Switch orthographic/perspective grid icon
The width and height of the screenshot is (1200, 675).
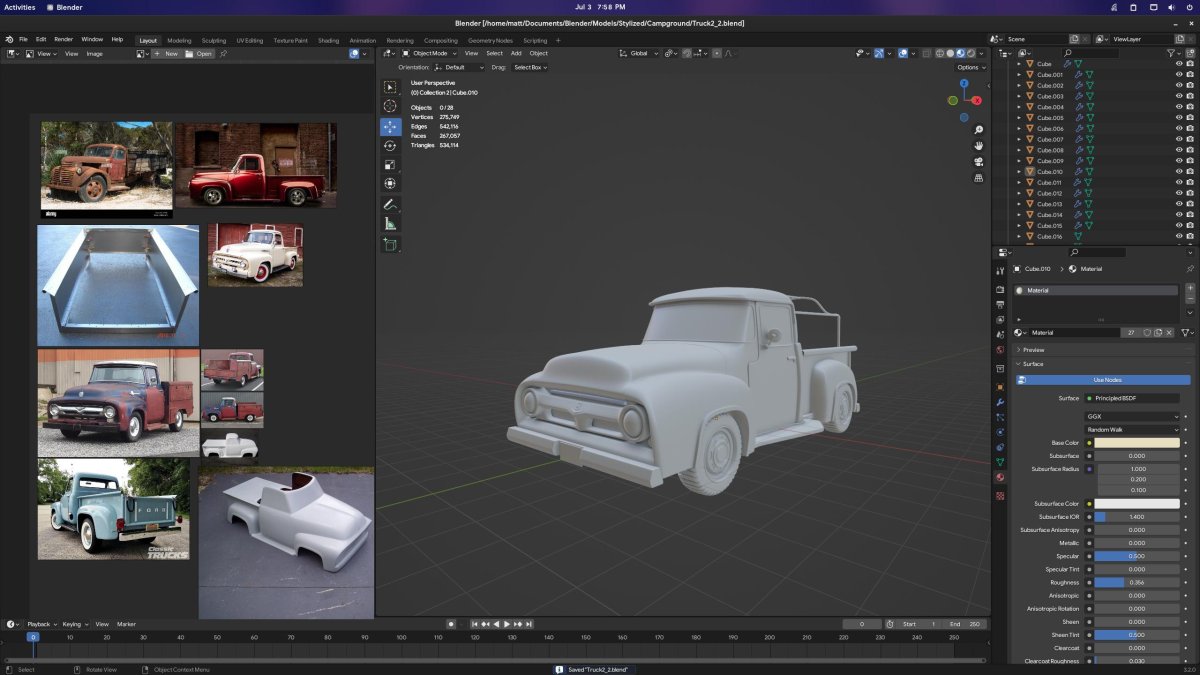tap(979, 178)
